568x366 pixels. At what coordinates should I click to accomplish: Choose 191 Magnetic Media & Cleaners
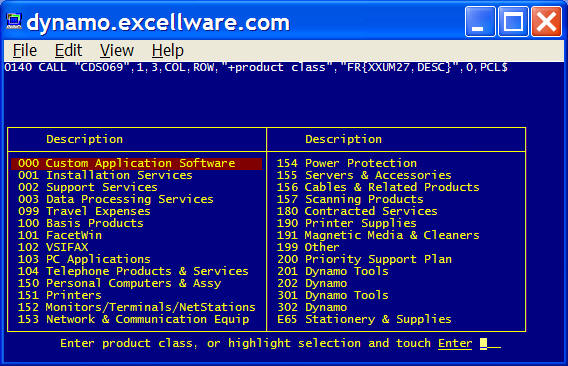click(378, 235)
